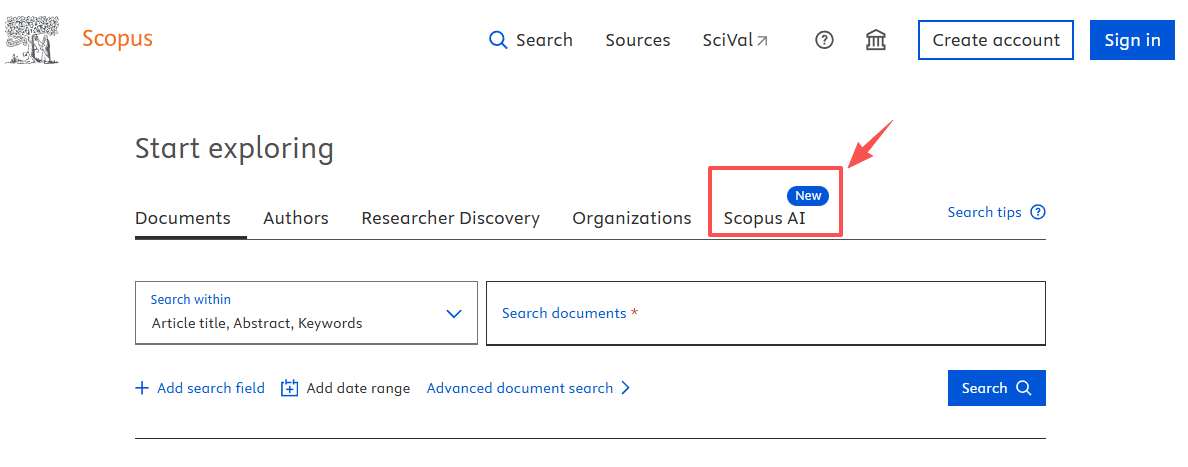Click the plus icon for Add search field

(142, 388)
